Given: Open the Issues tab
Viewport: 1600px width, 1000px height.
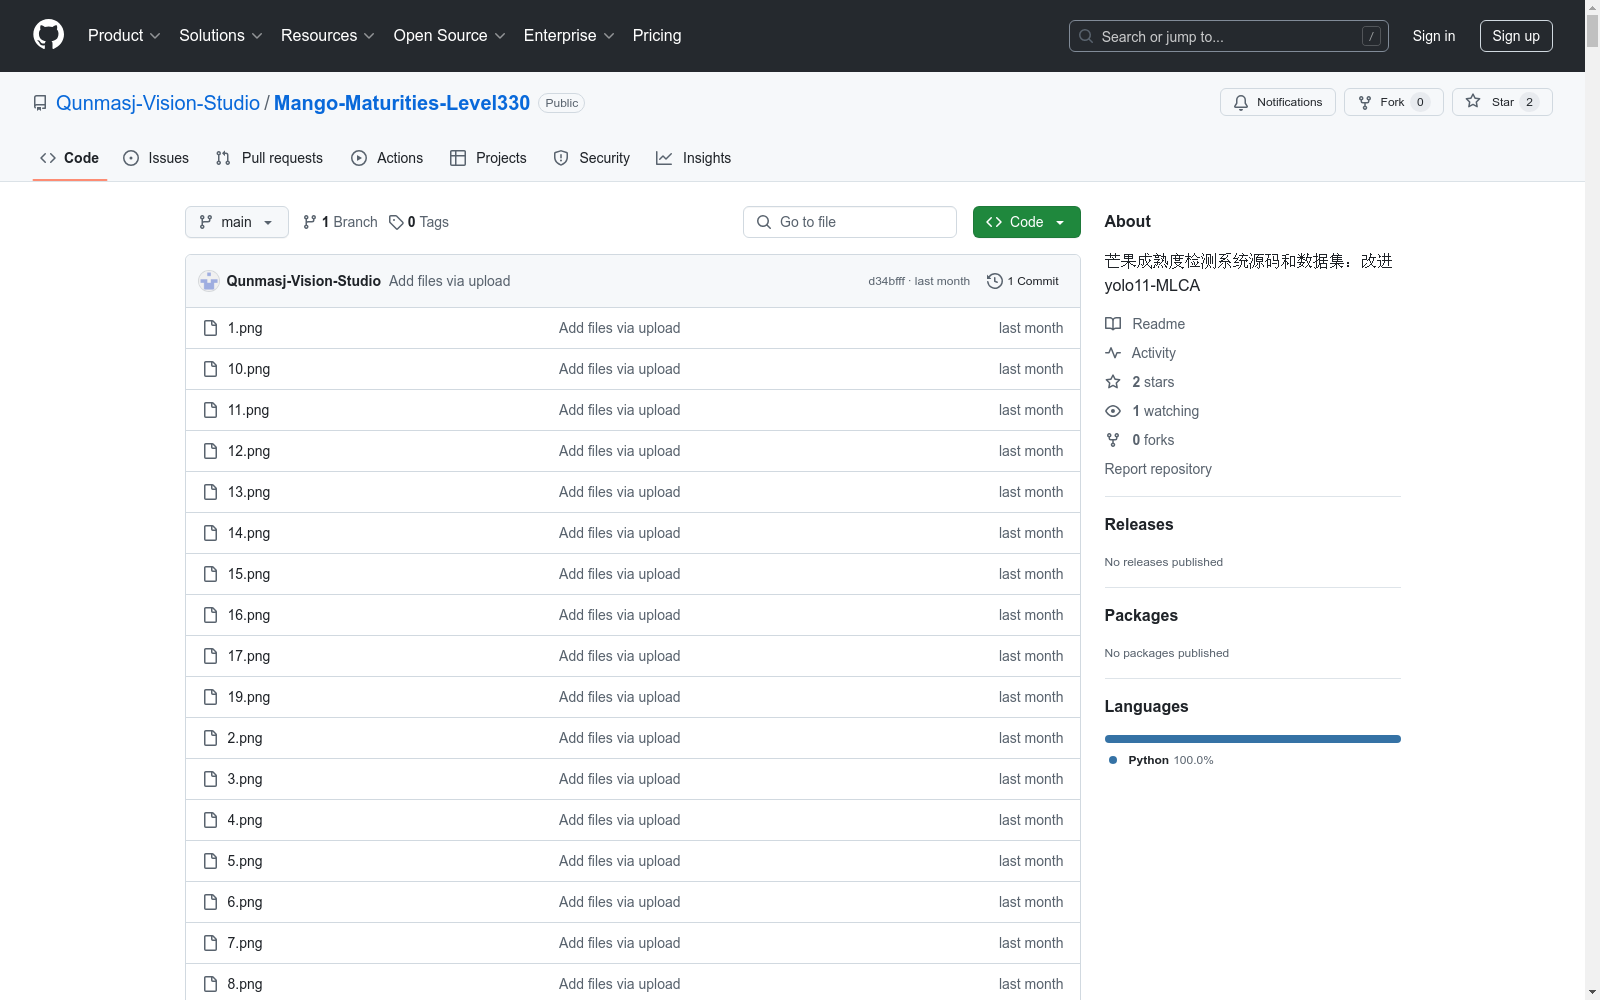Looking at the screenshot, I should (x=156, y=158).
